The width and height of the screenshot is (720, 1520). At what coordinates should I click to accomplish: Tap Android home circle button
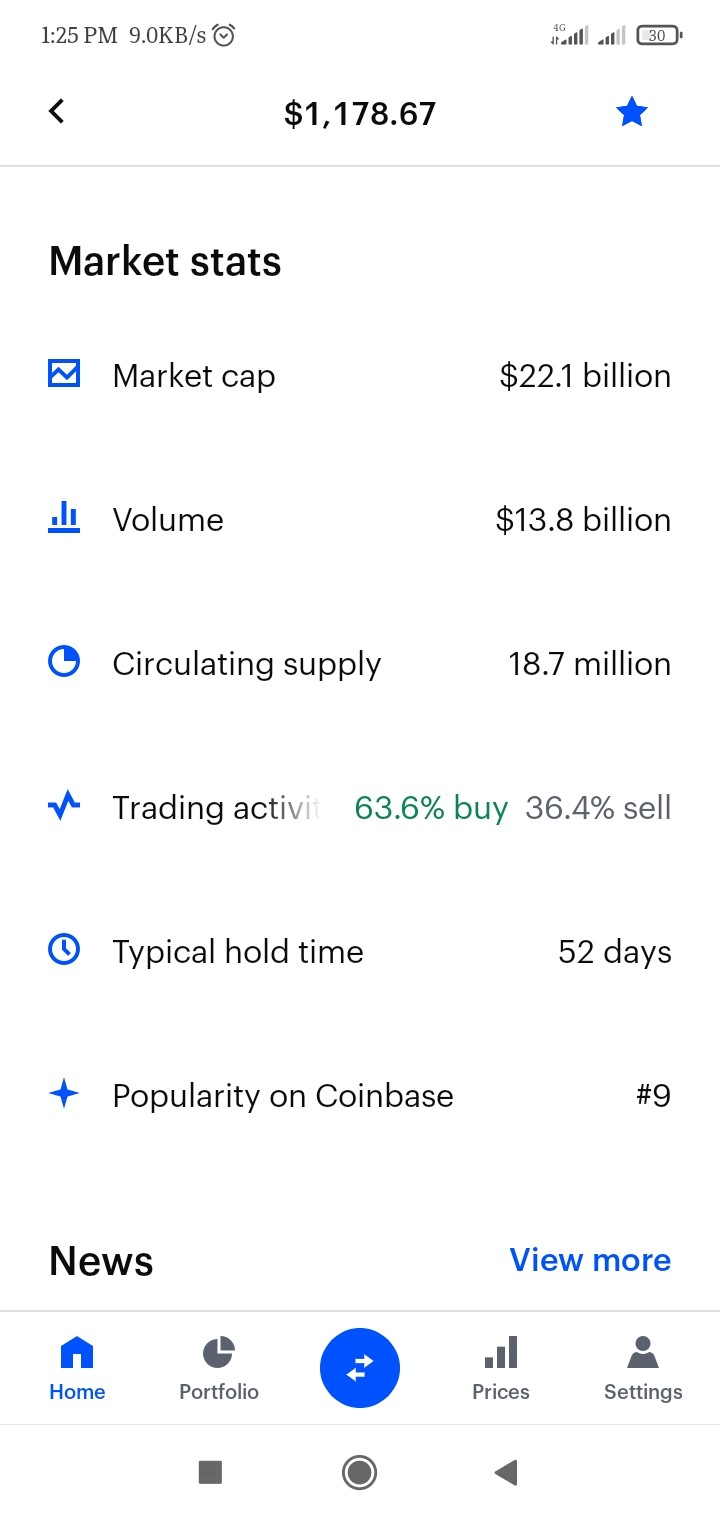click(359, 1472)
